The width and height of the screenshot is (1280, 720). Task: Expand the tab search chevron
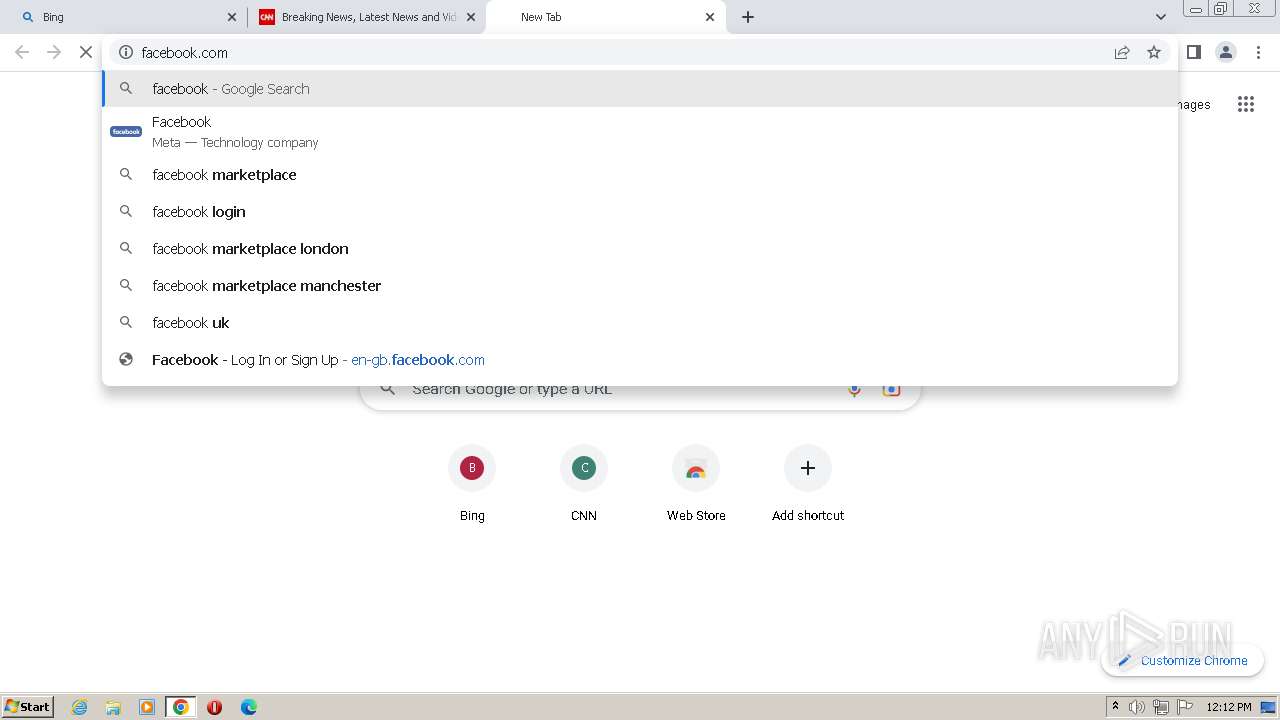coord(1160,17)
